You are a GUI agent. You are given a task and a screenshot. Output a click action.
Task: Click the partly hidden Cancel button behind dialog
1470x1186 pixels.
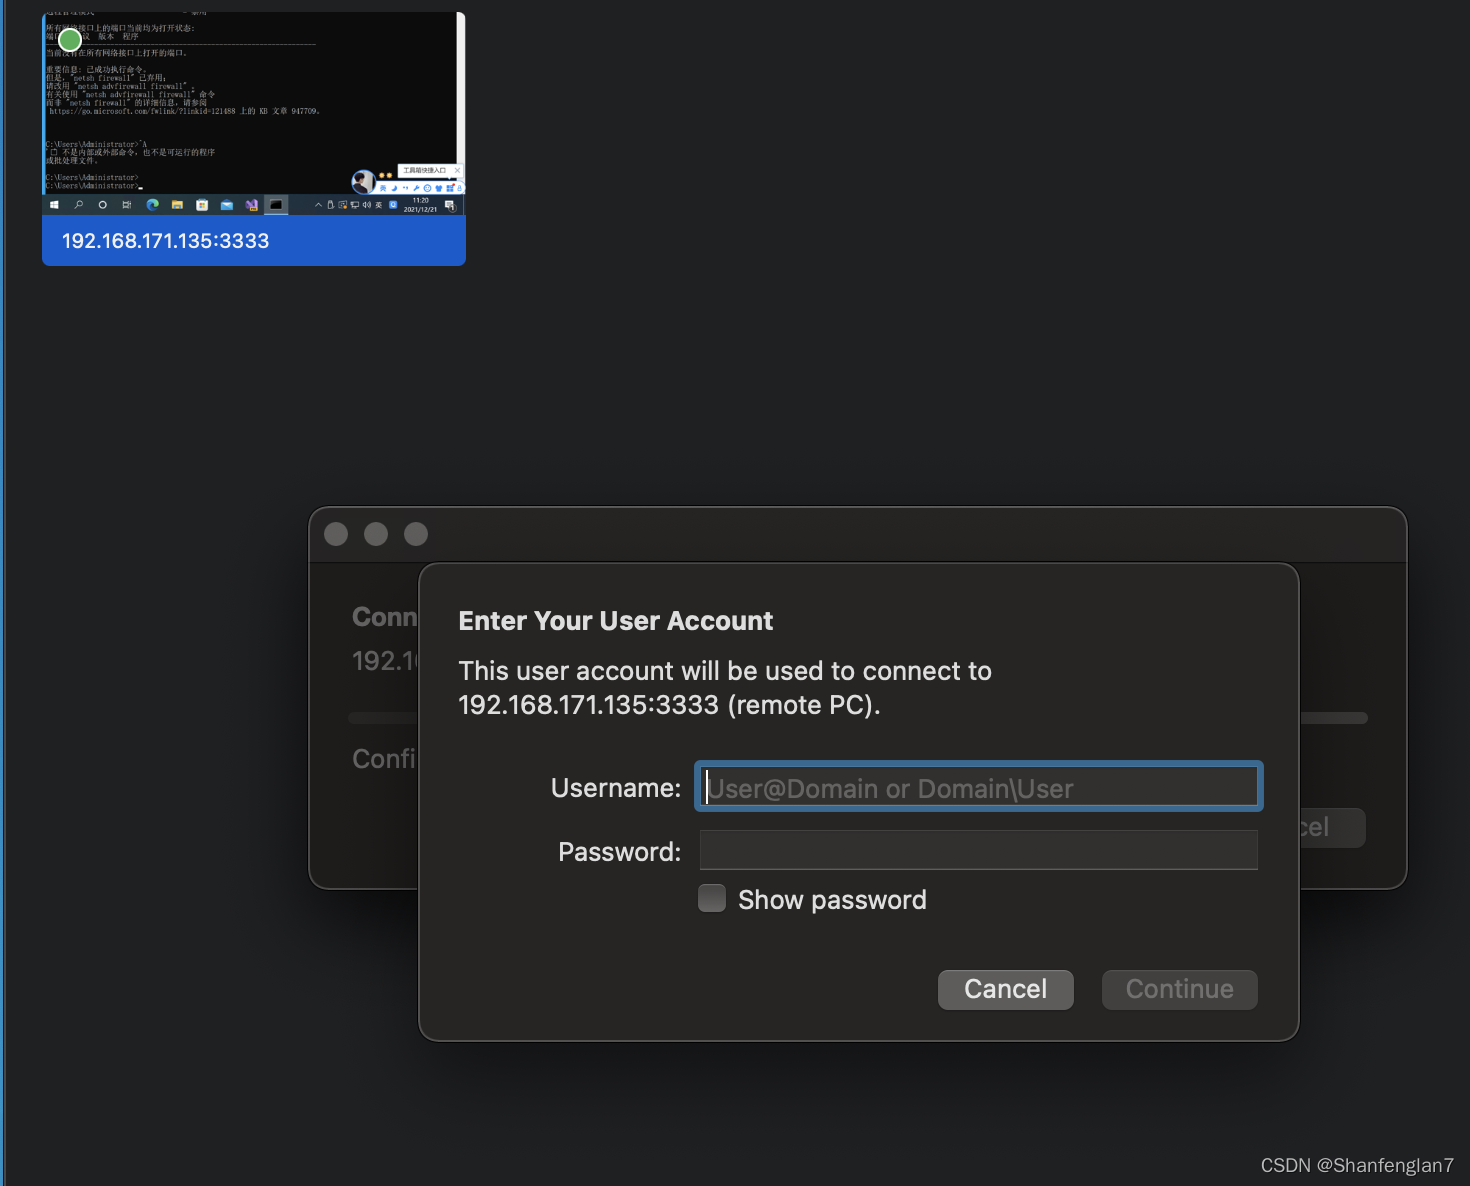coord(1332,828)
